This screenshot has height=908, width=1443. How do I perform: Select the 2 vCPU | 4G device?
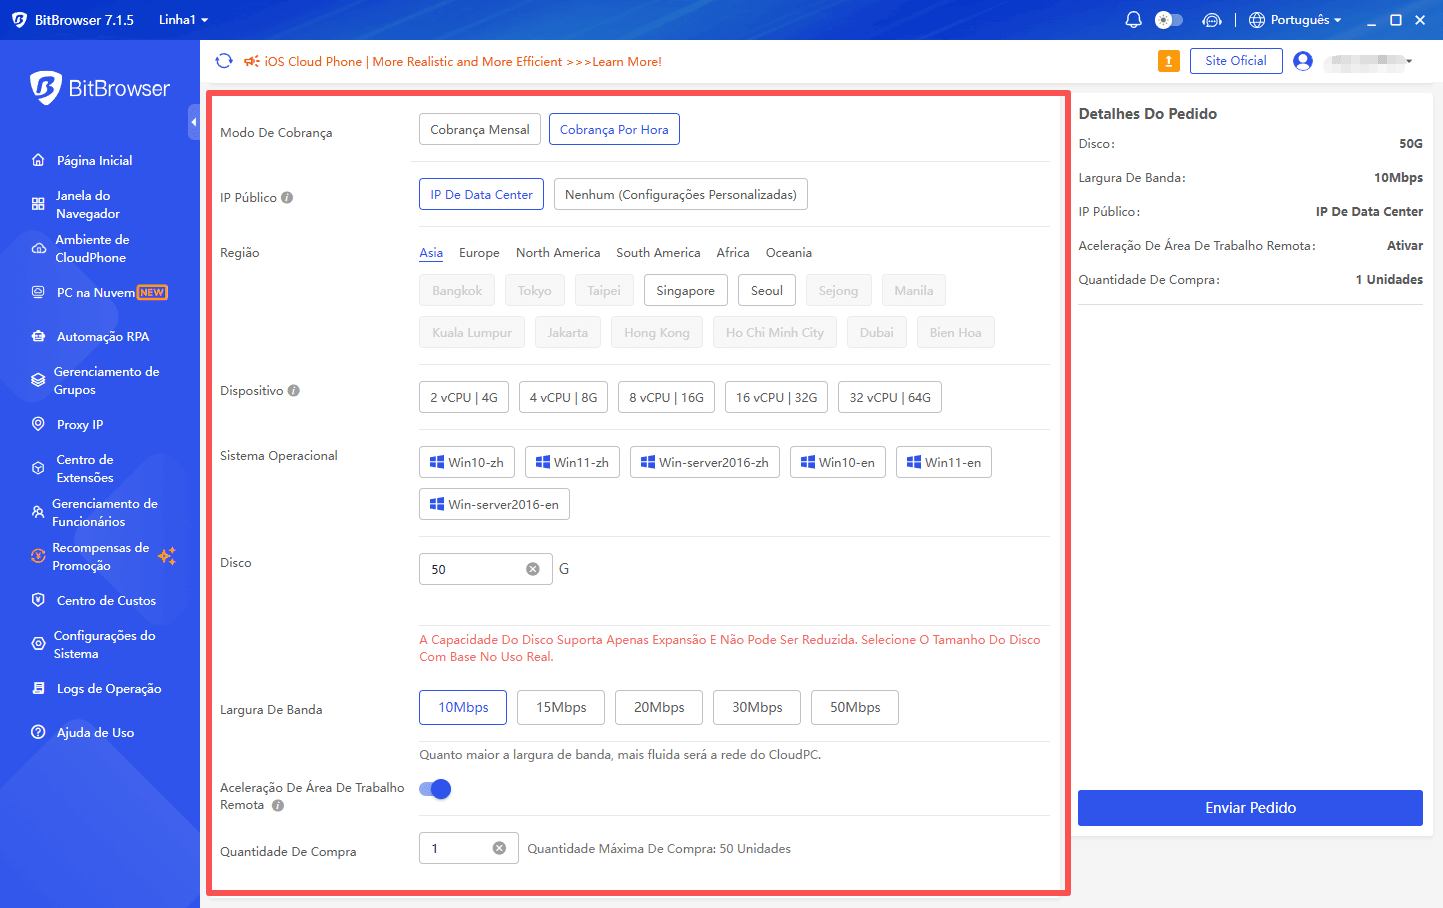tap(464, 397)
